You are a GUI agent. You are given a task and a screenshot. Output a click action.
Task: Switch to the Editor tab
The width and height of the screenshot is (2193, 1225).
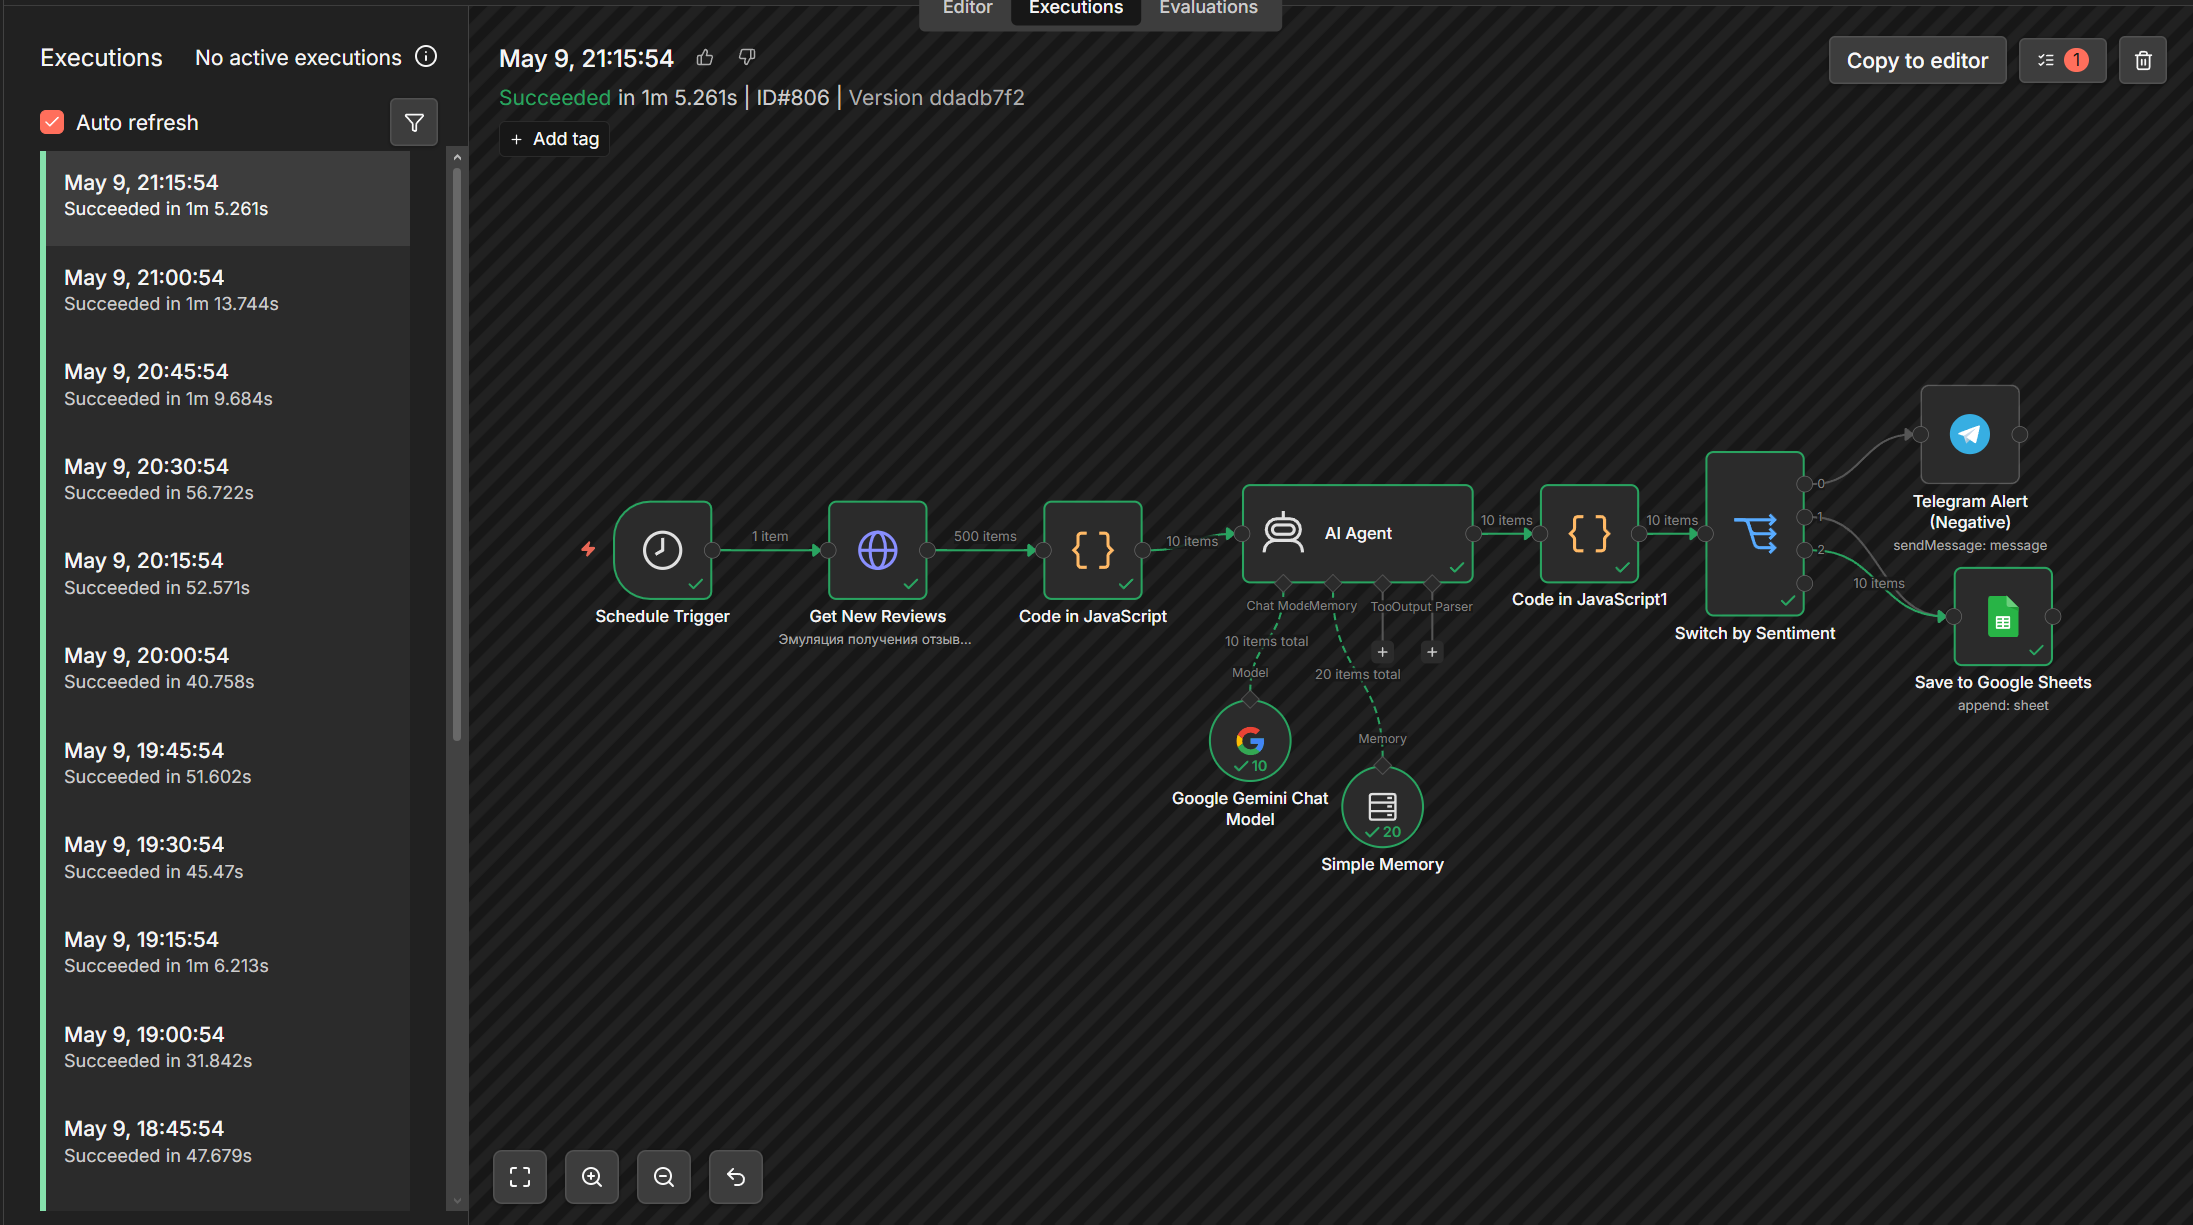point(967,8)
